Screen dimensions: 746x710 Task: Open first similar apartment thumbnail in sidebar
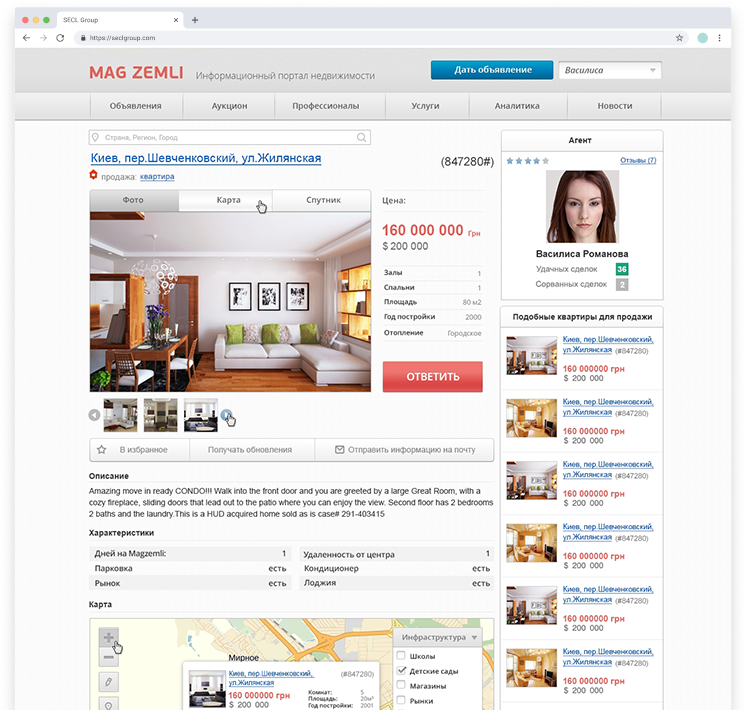531,356
